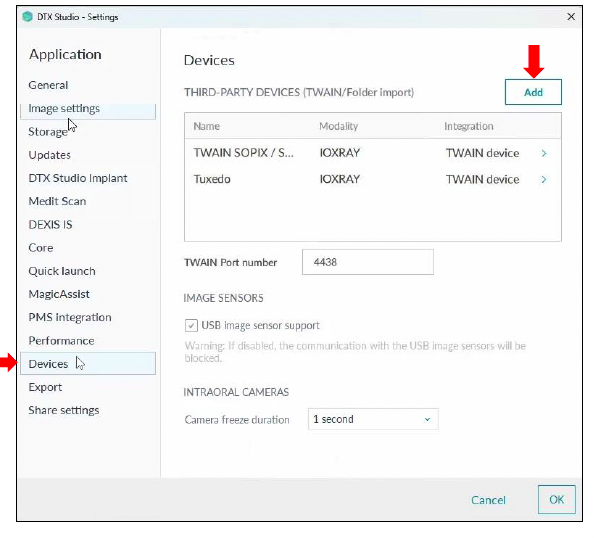
Task: Expand the Camera freeze duration dropdown
Action: 373,419
